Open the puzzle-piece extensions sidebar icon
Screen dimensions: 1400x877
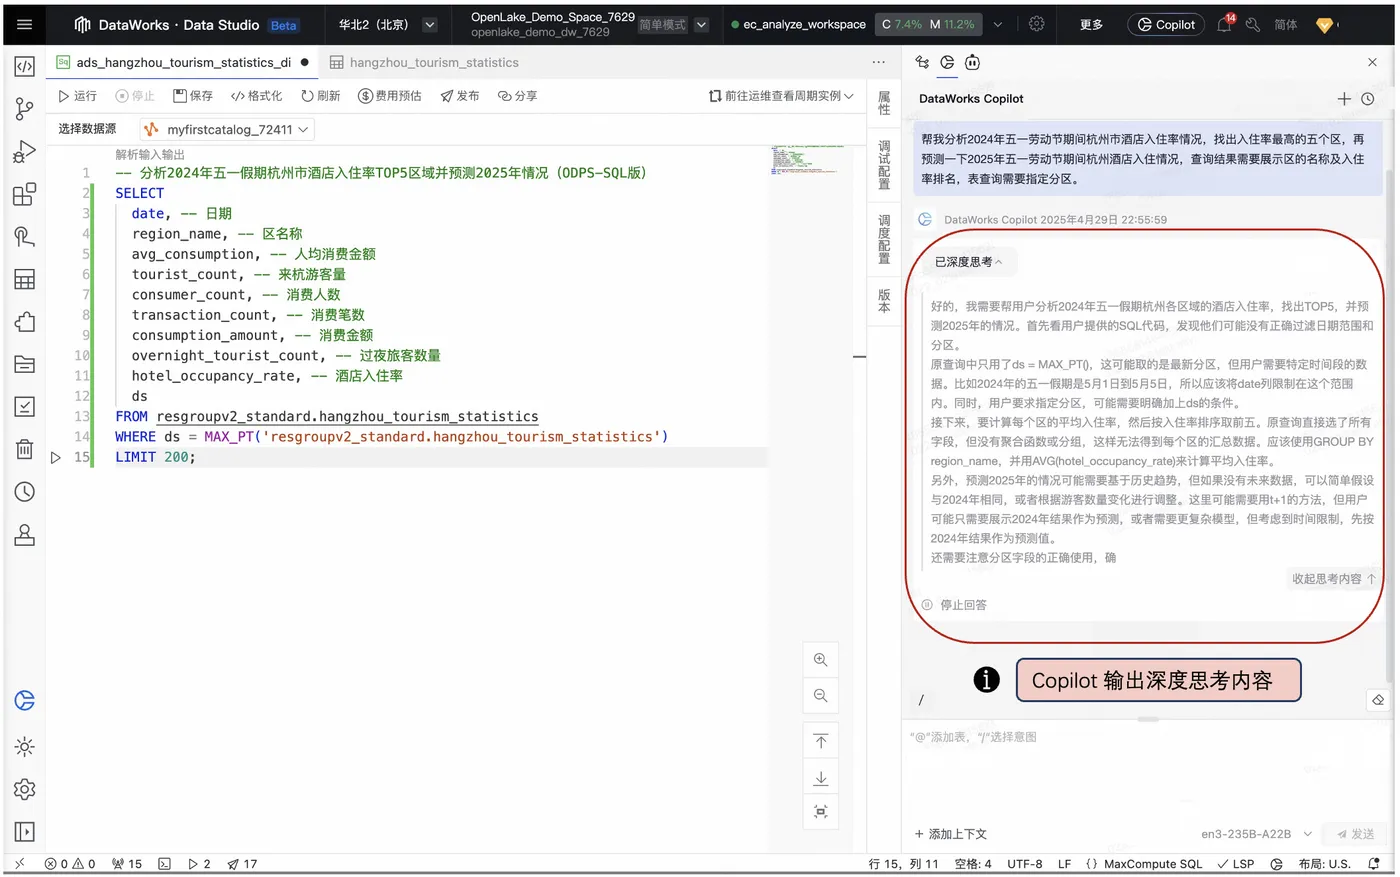25,322
